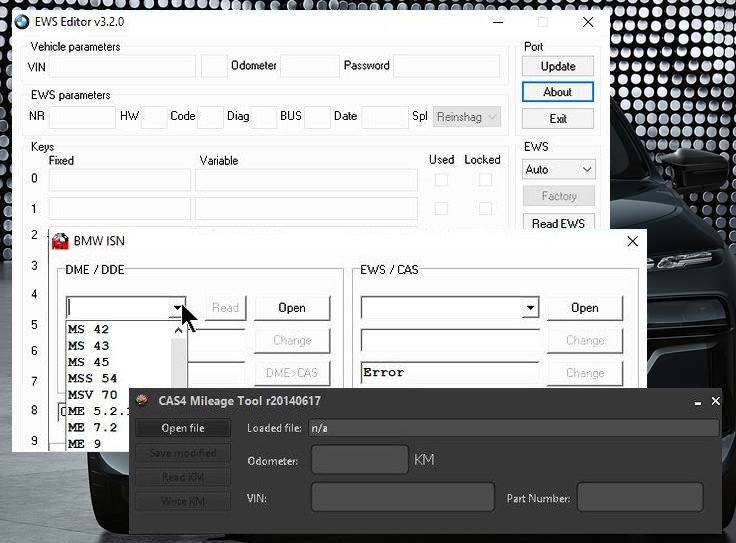736x543 pixels.
Task: Toggle Locked checkbox for key 1
Action: click(x=485, y=208)
